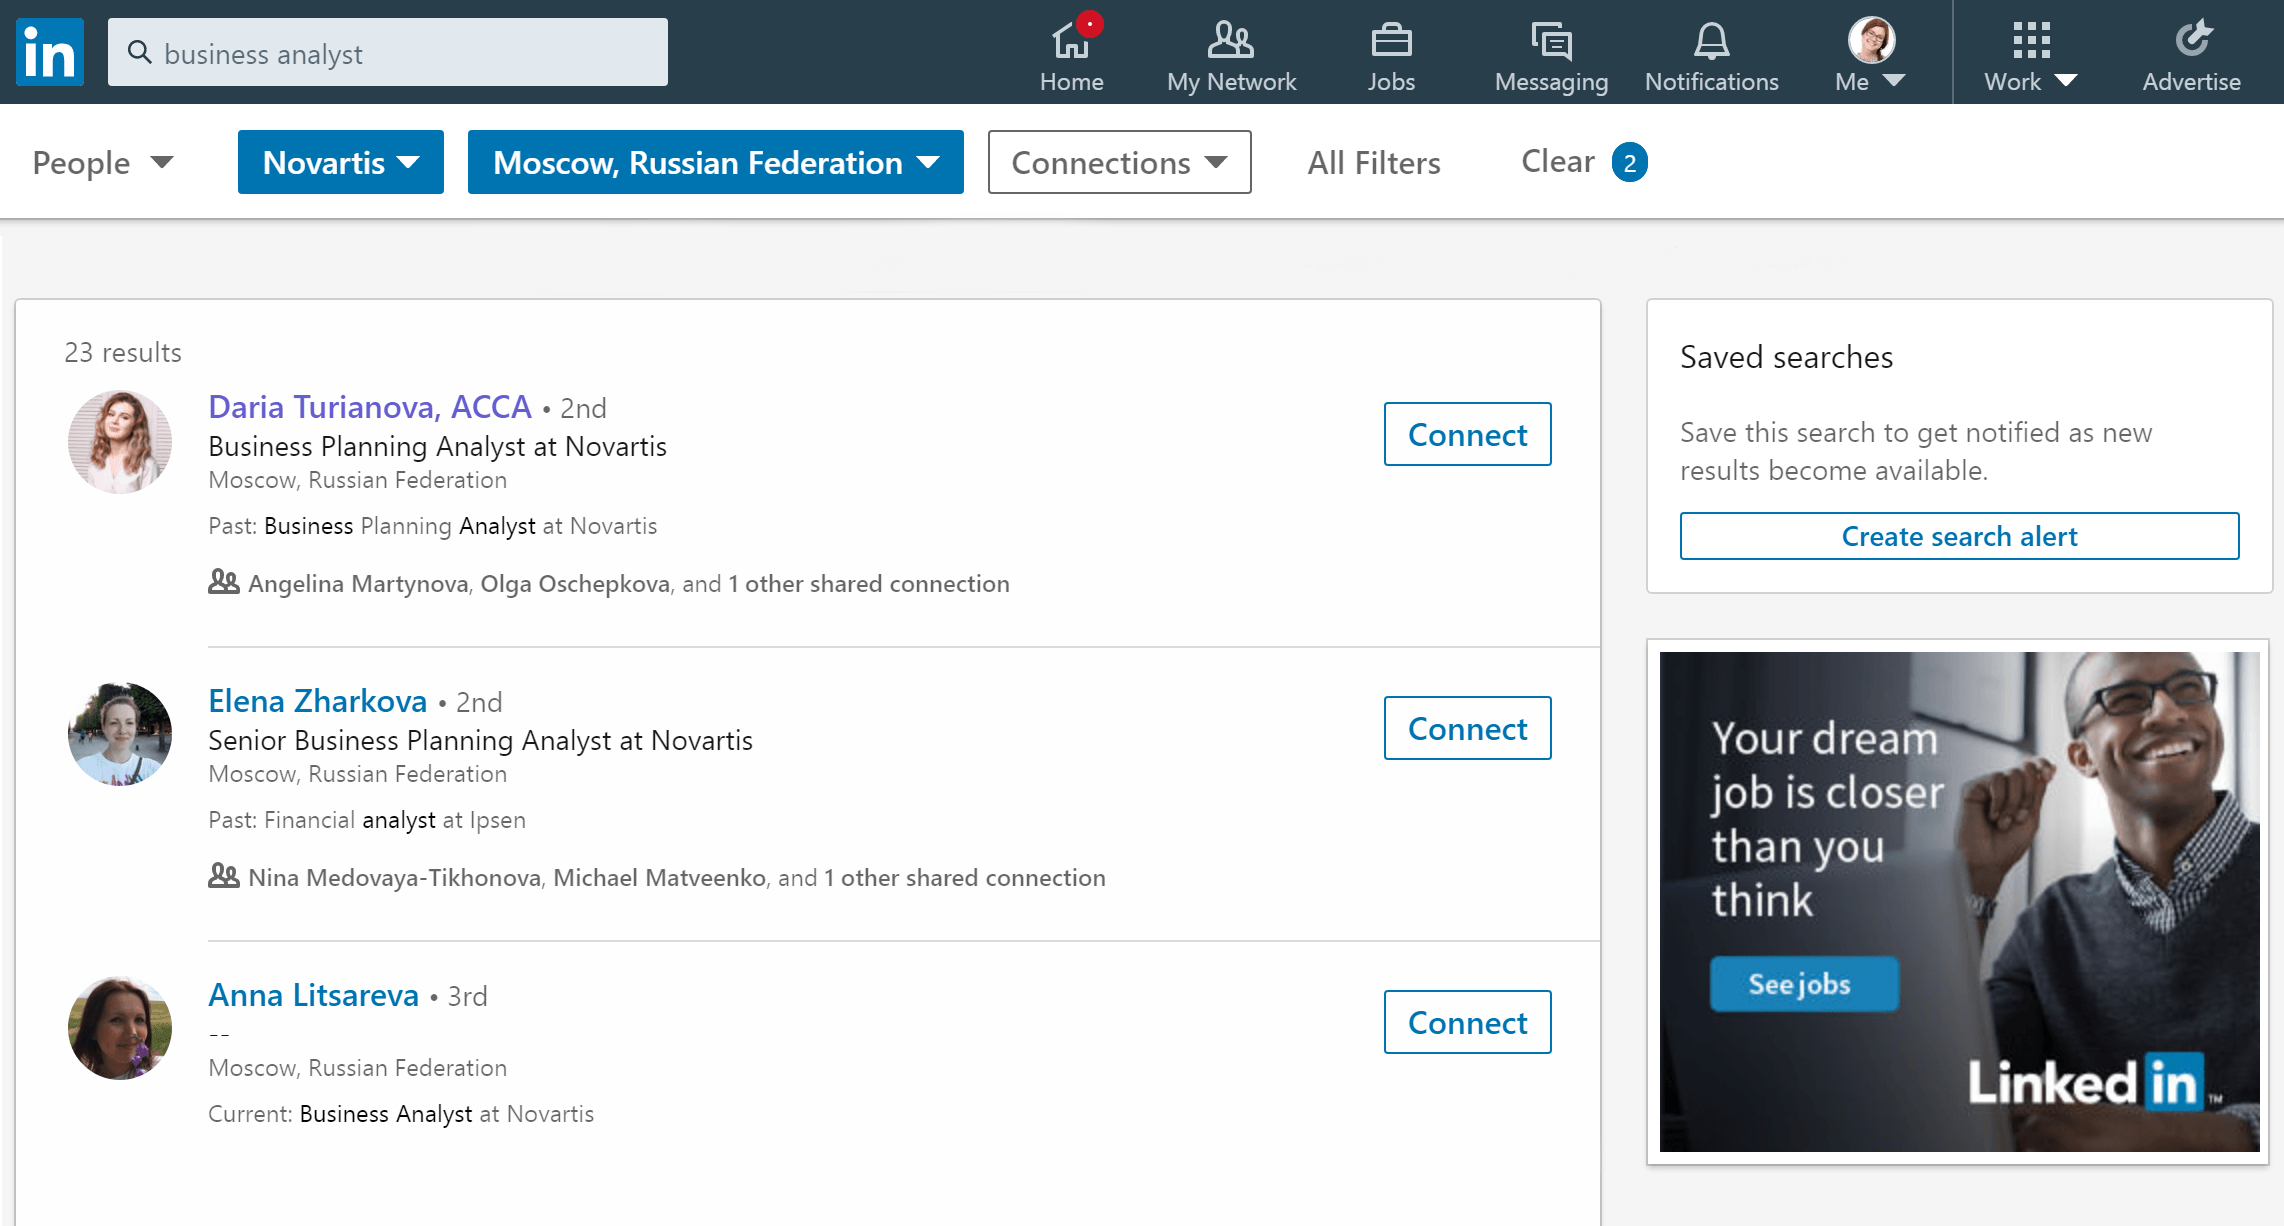Click '23 results' count text
Screen dimensions: 2284x1226
[x=123, y=353]
